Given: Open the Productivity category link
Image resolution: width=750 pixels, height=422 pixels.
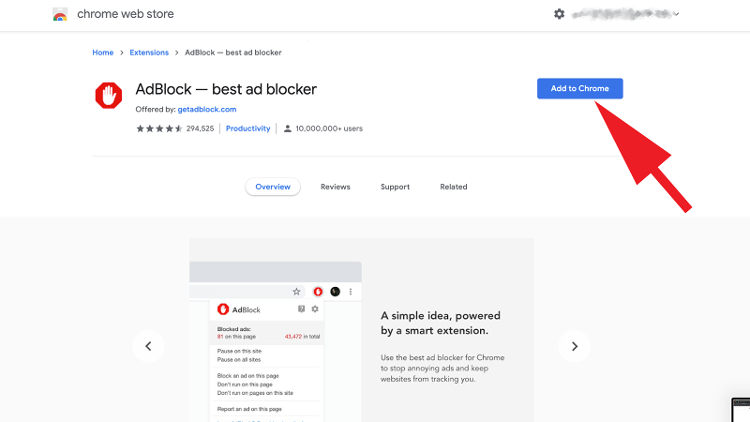Looking at the screenshot, I should click(x=248, y=128).
